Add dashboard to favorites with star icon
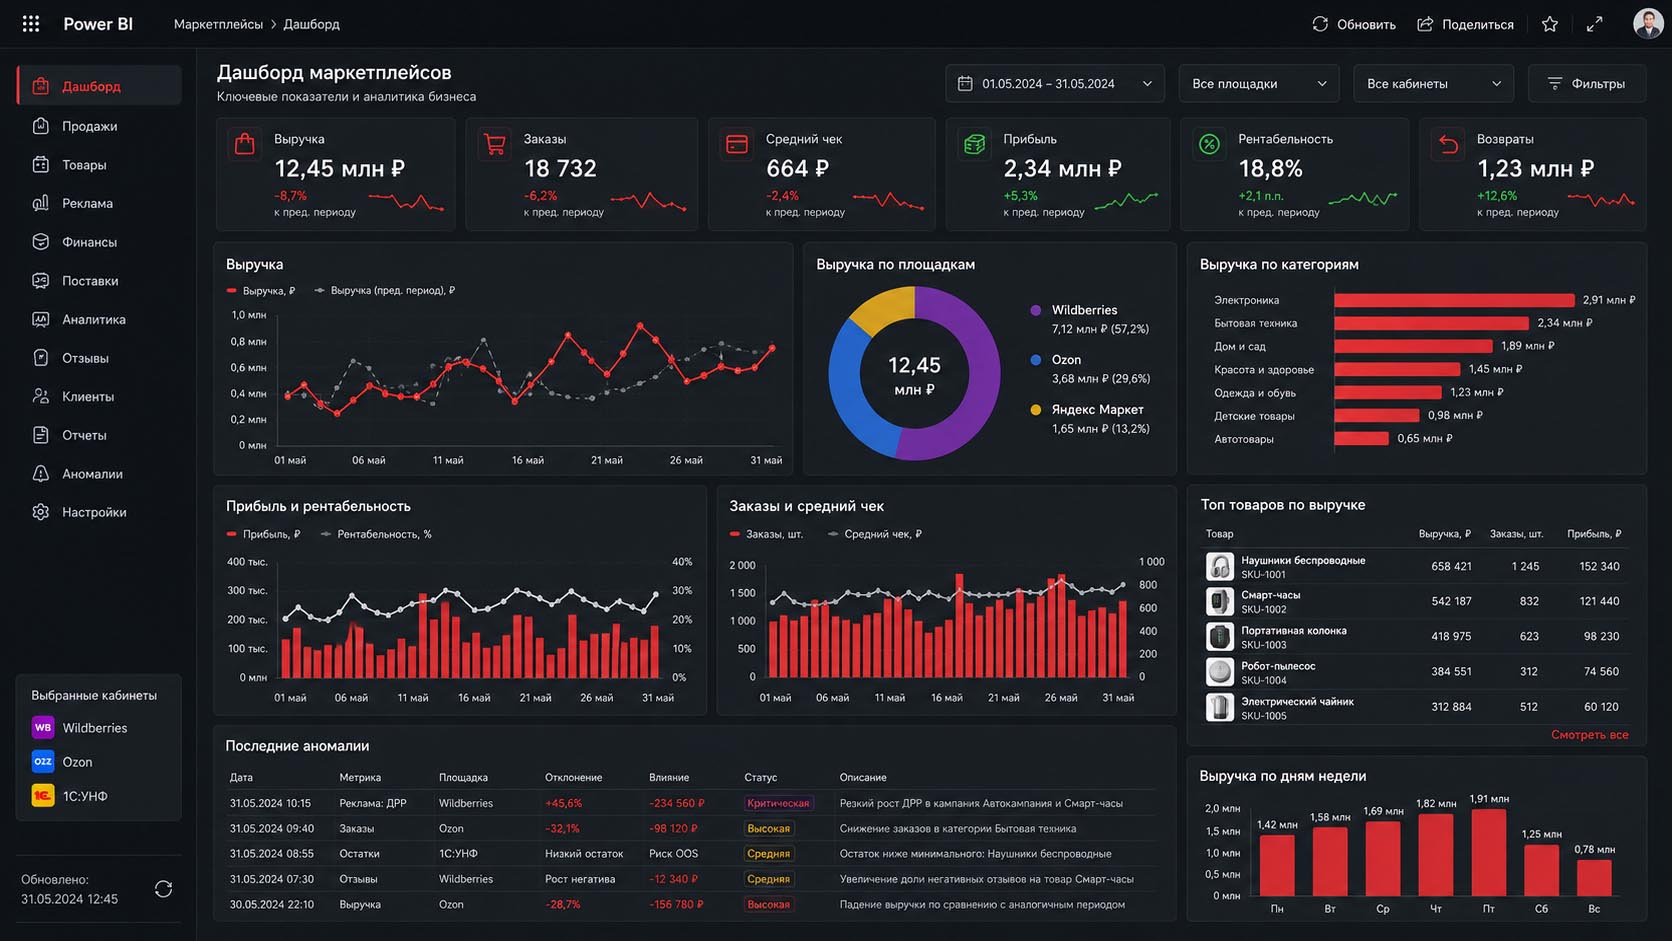This screenshot has height=941, width=1672. [1550, 24]
